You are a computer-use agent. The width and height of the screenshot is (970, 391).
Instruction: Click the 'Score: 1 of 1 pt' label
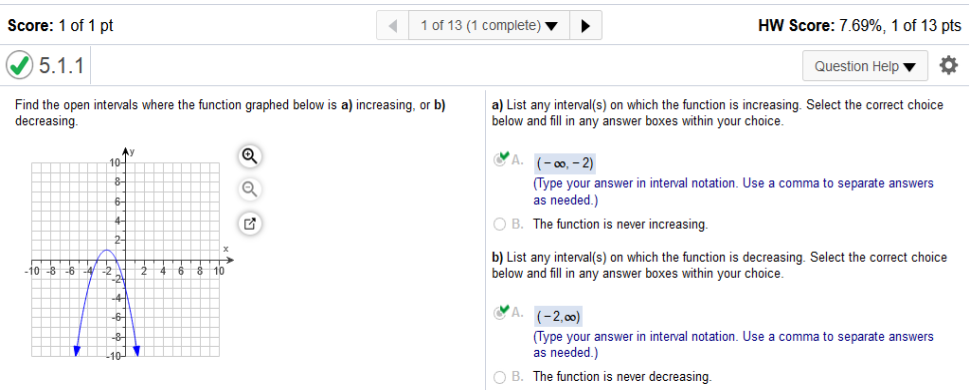(x=60, y=25)
